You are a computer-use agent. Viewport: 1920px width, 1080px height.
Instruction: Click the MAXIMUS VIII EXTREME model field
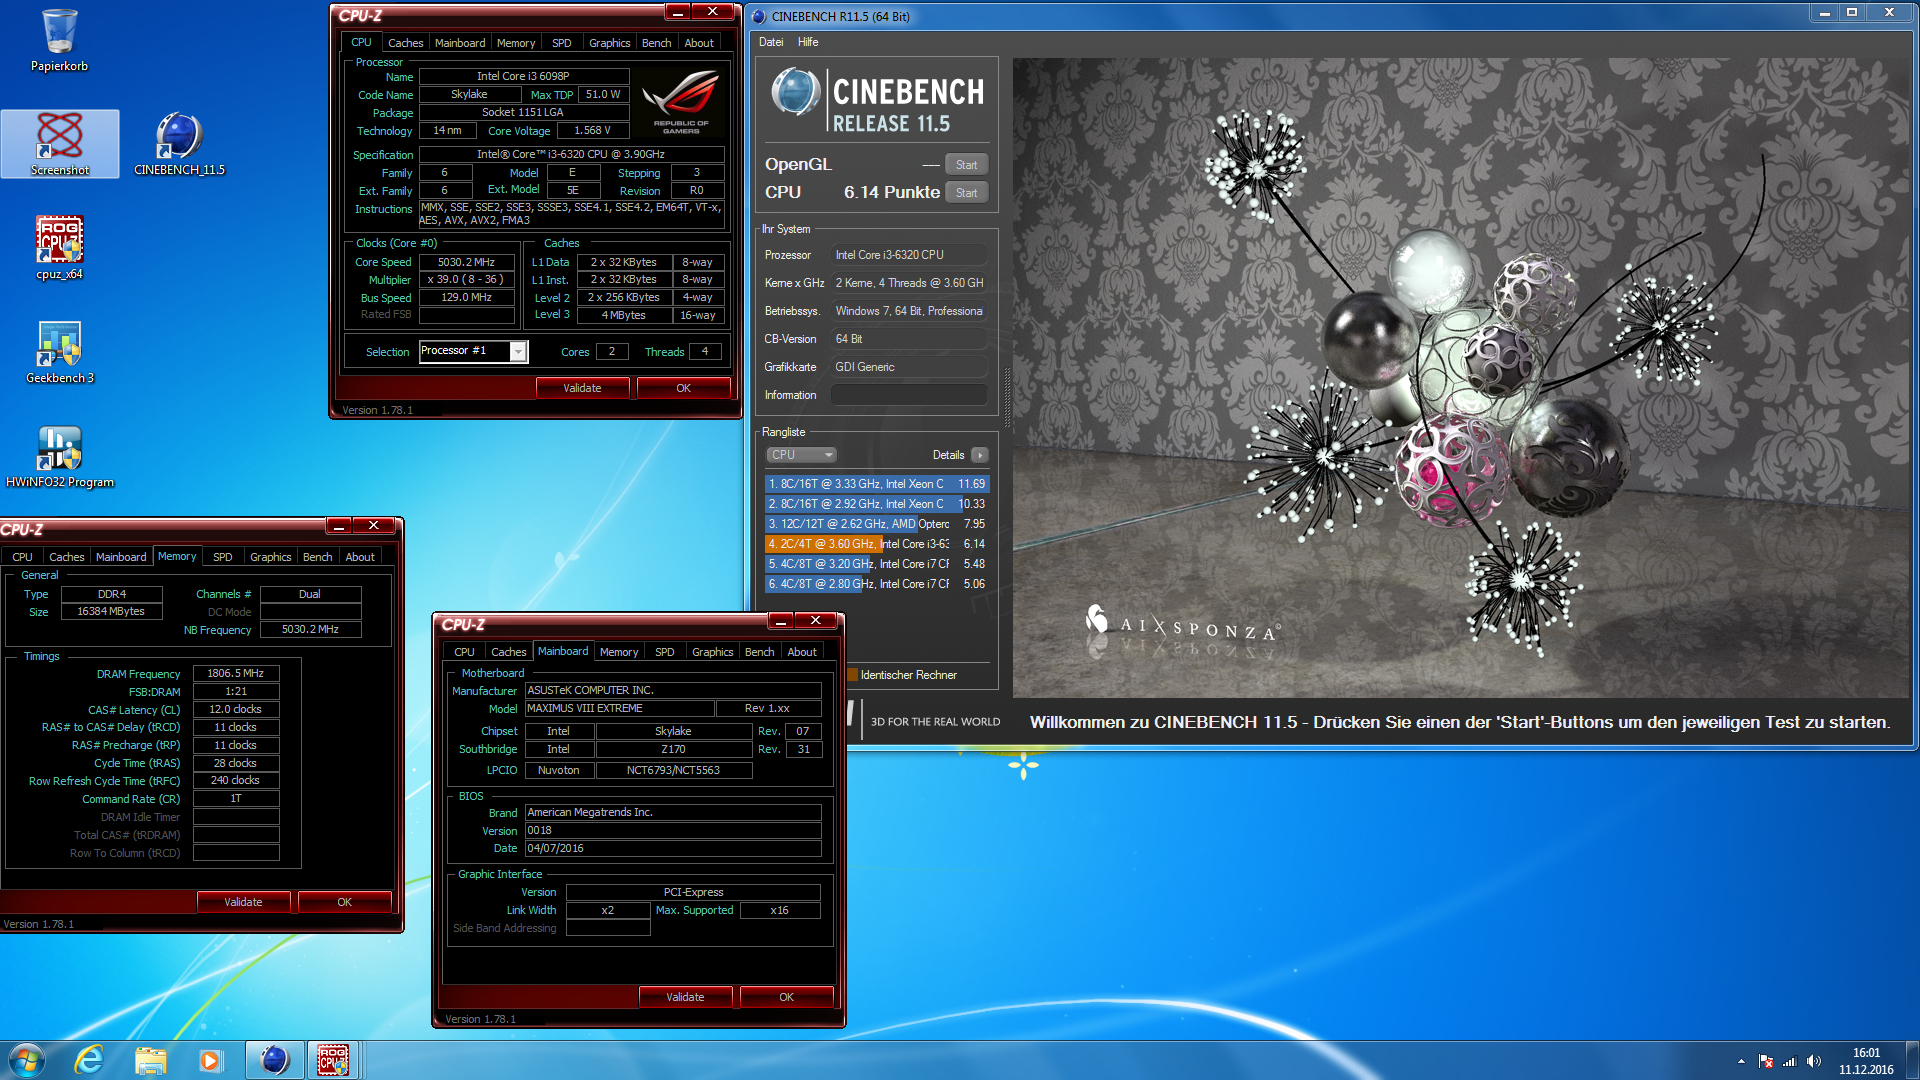pos(620,709)
